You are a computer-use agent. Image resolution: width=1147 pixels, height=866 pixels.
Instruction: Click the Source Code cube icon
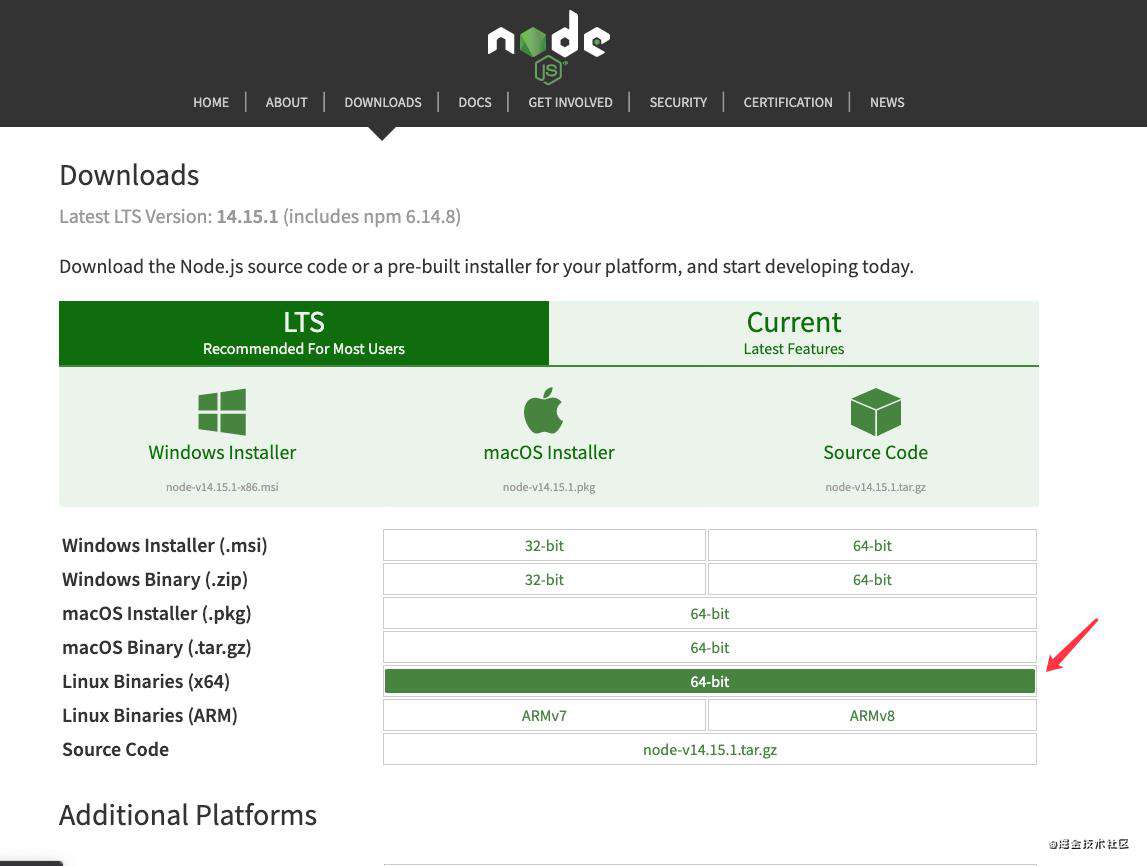tap(876, 412)
